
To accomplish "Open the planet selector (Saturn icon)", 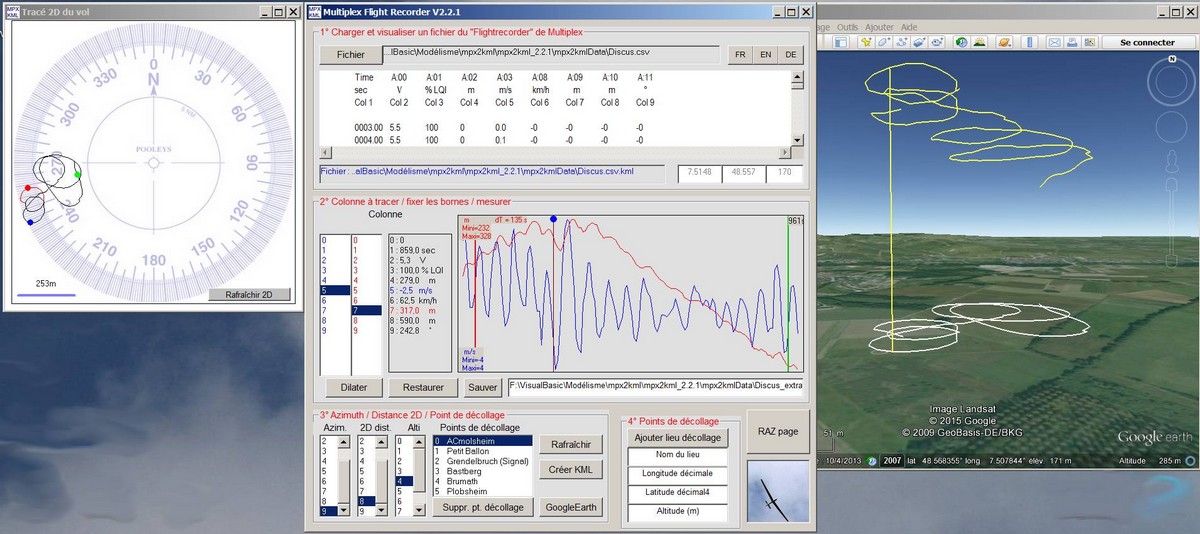I will pos(1004,42).
